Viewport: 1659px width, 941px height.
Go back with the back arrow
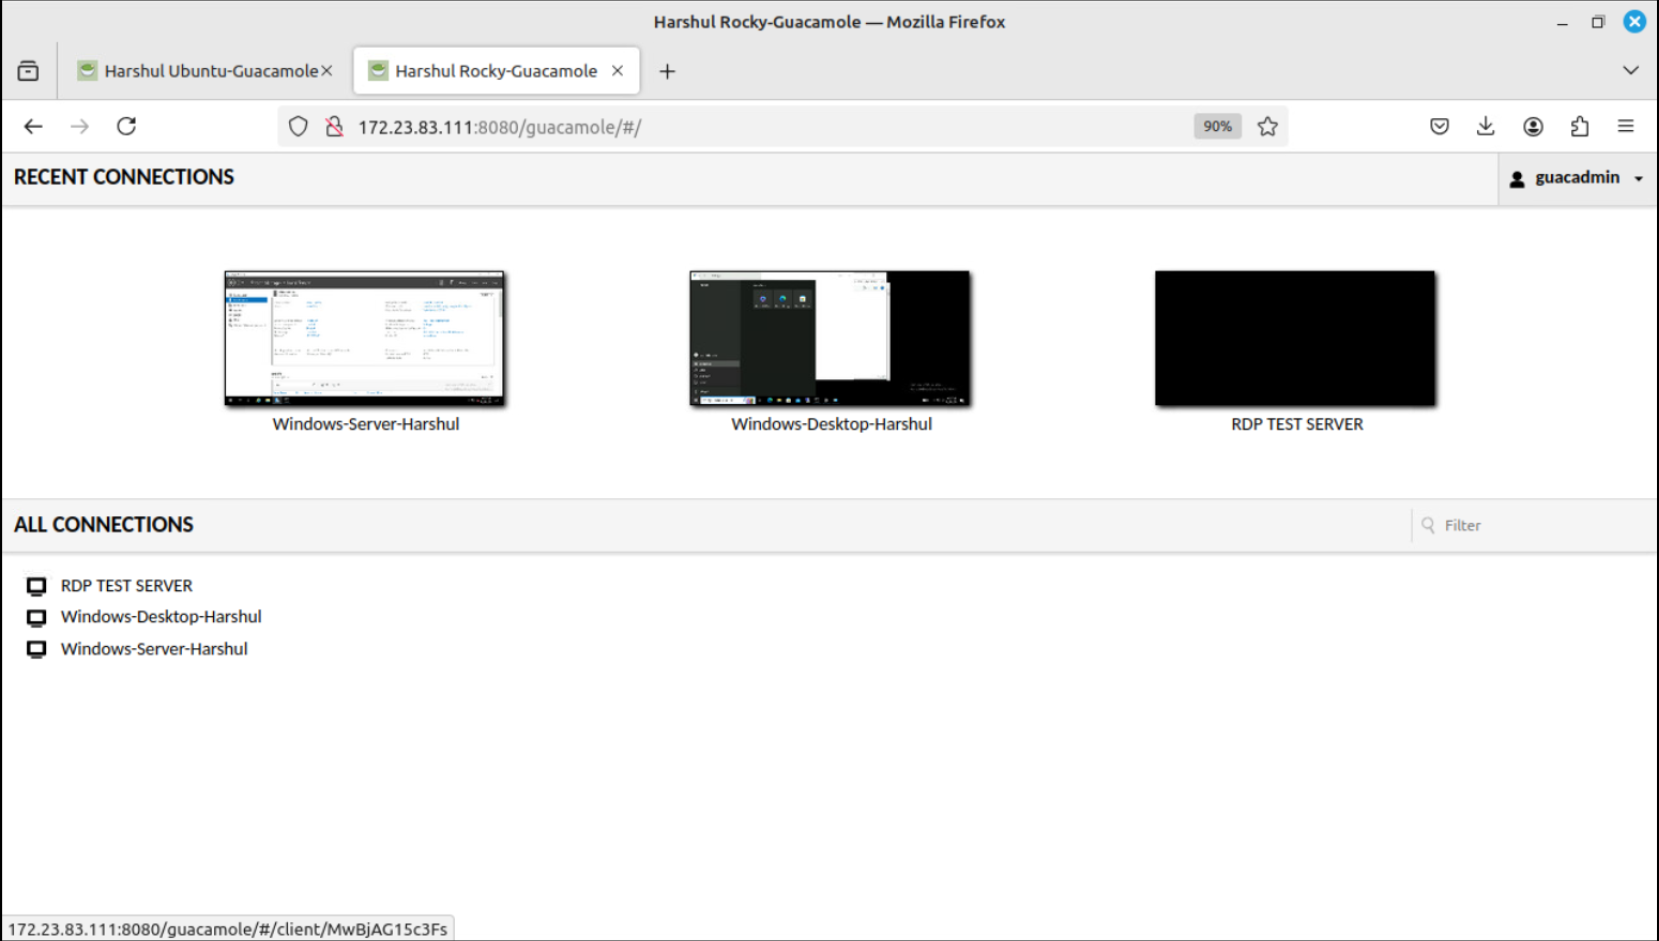point(33,126)
